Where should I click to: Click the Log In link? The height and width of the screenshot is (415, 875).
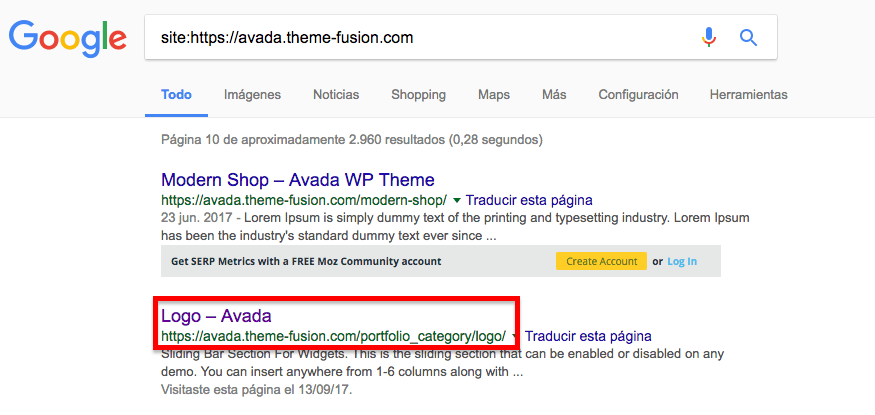(682, 261)
